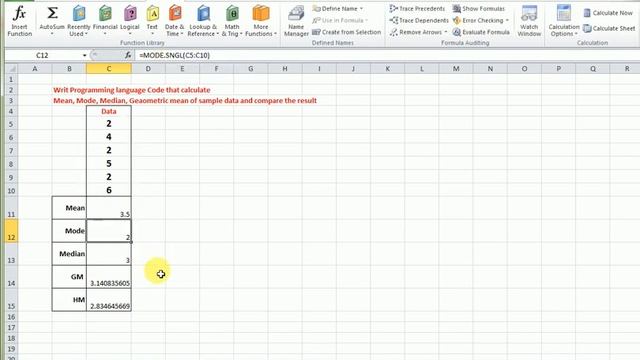This screenshot has height=360, width=640.
Task: Click Trace Dependents
Action: [x=419, y=20]
